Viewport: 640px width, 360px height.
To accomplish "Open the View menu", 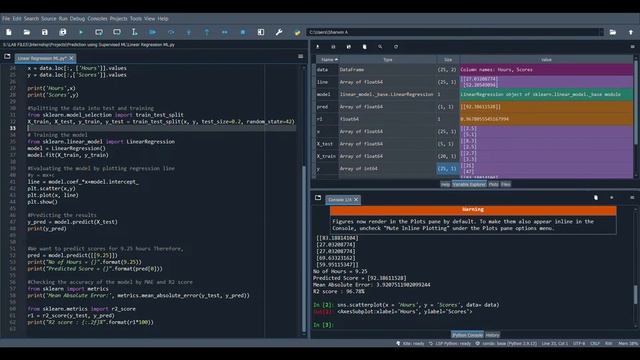I will click(149, 19).
